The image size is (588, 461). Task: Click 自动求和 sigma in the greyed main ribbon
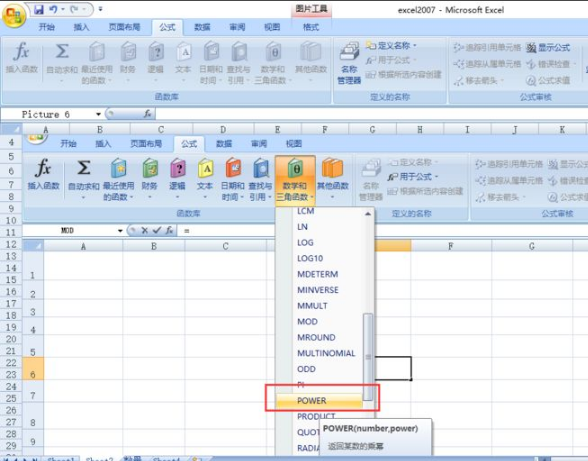[x=62, y=62]
